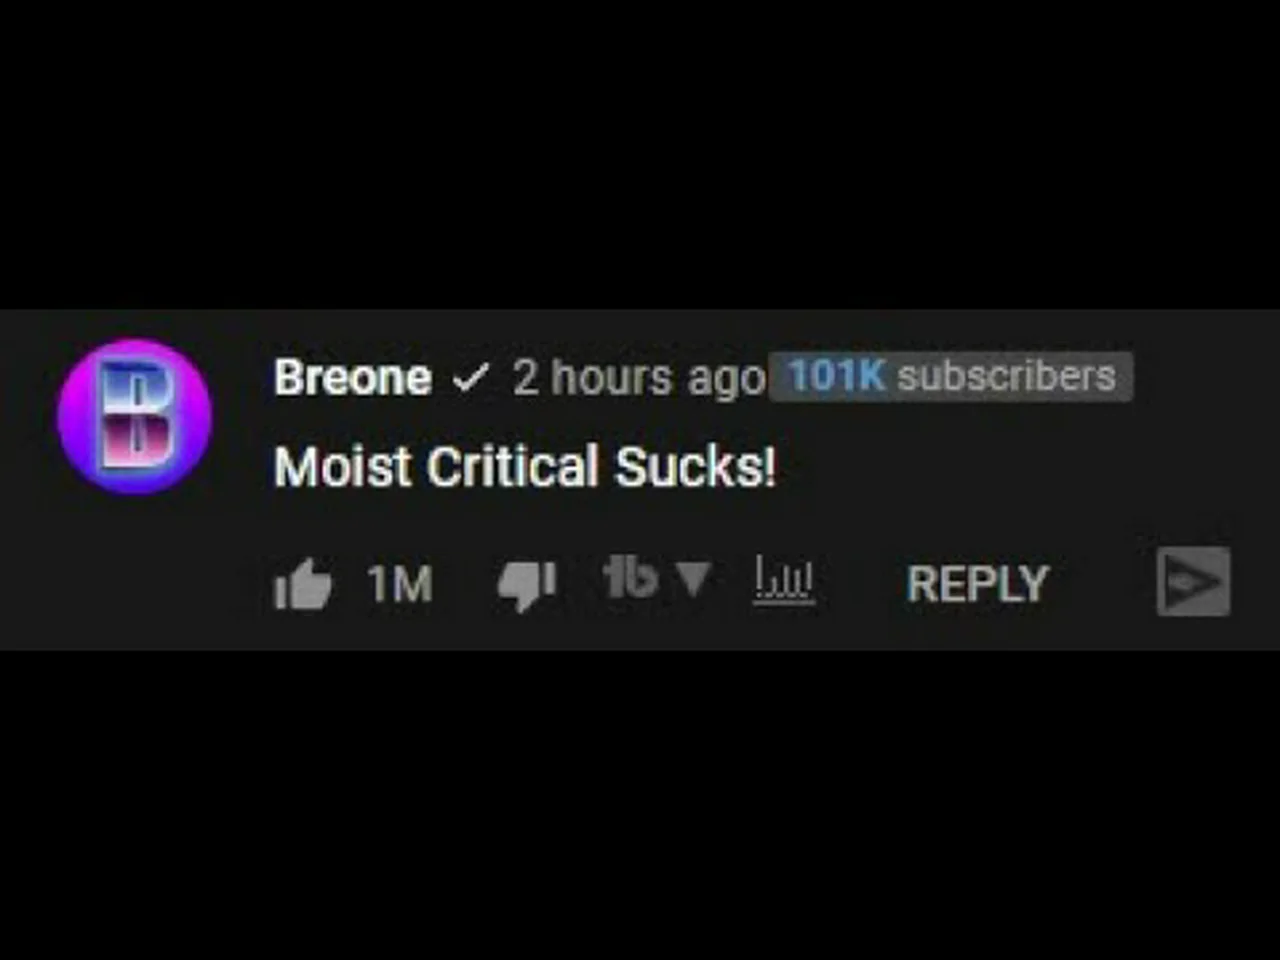Click the arrow icon right of REPLY

pyautogui.click(x=1193, y=582)
